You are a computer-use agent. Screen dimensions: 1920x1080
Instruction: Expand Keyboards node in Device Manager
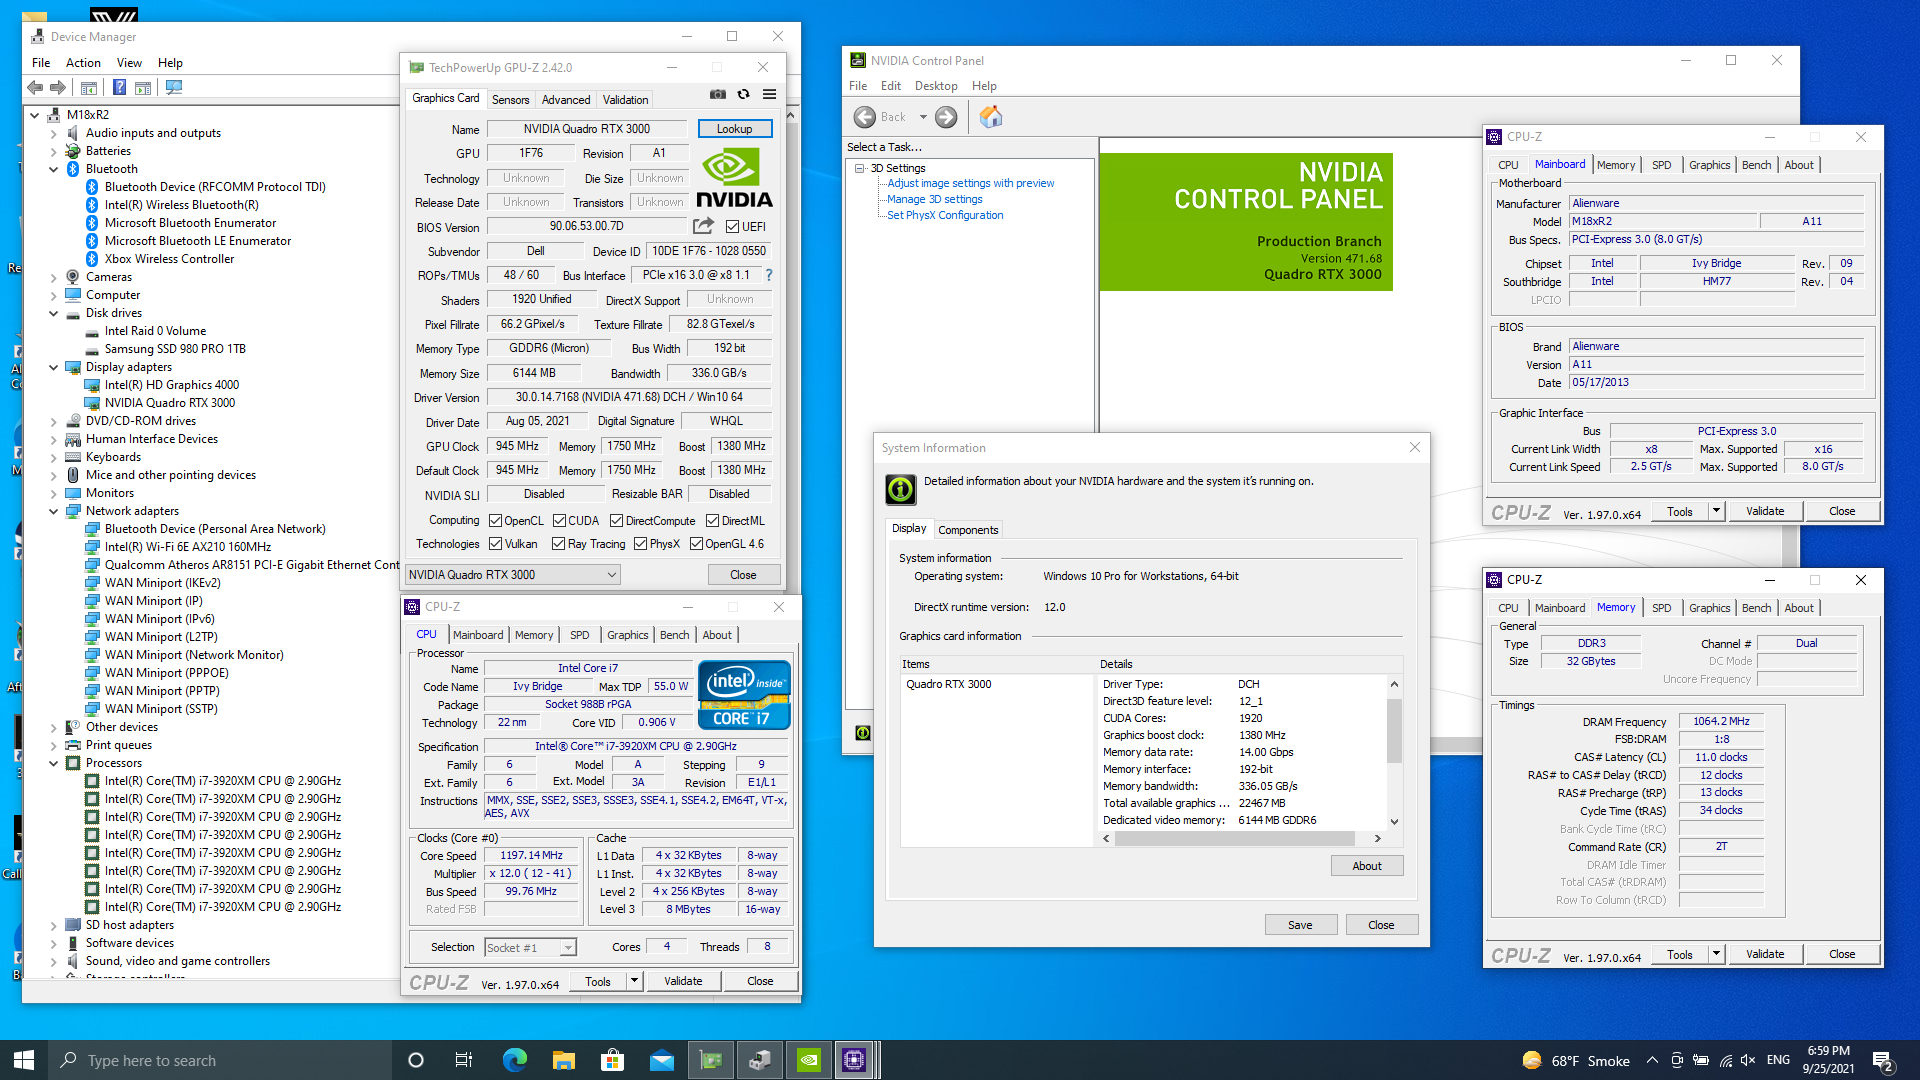point(53,457)
